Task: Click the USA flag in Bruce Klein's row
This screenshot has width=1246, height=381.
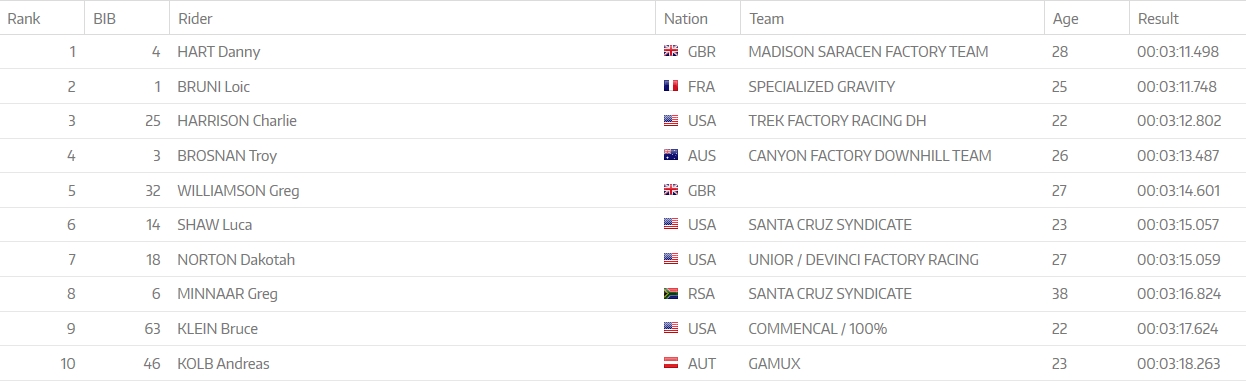Action: click(x=671, y=328)
